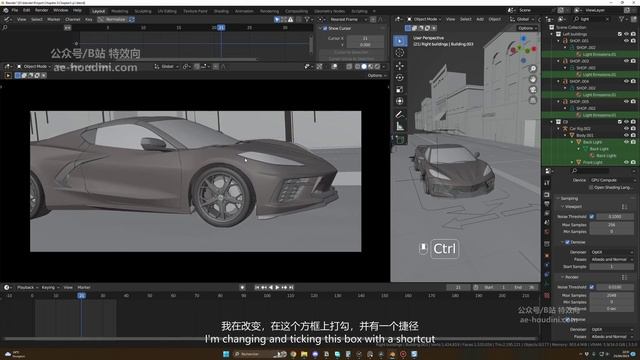Jump to the start frame in timeline
Viewport: 640px width, 360px height.
tap(257, 287)
